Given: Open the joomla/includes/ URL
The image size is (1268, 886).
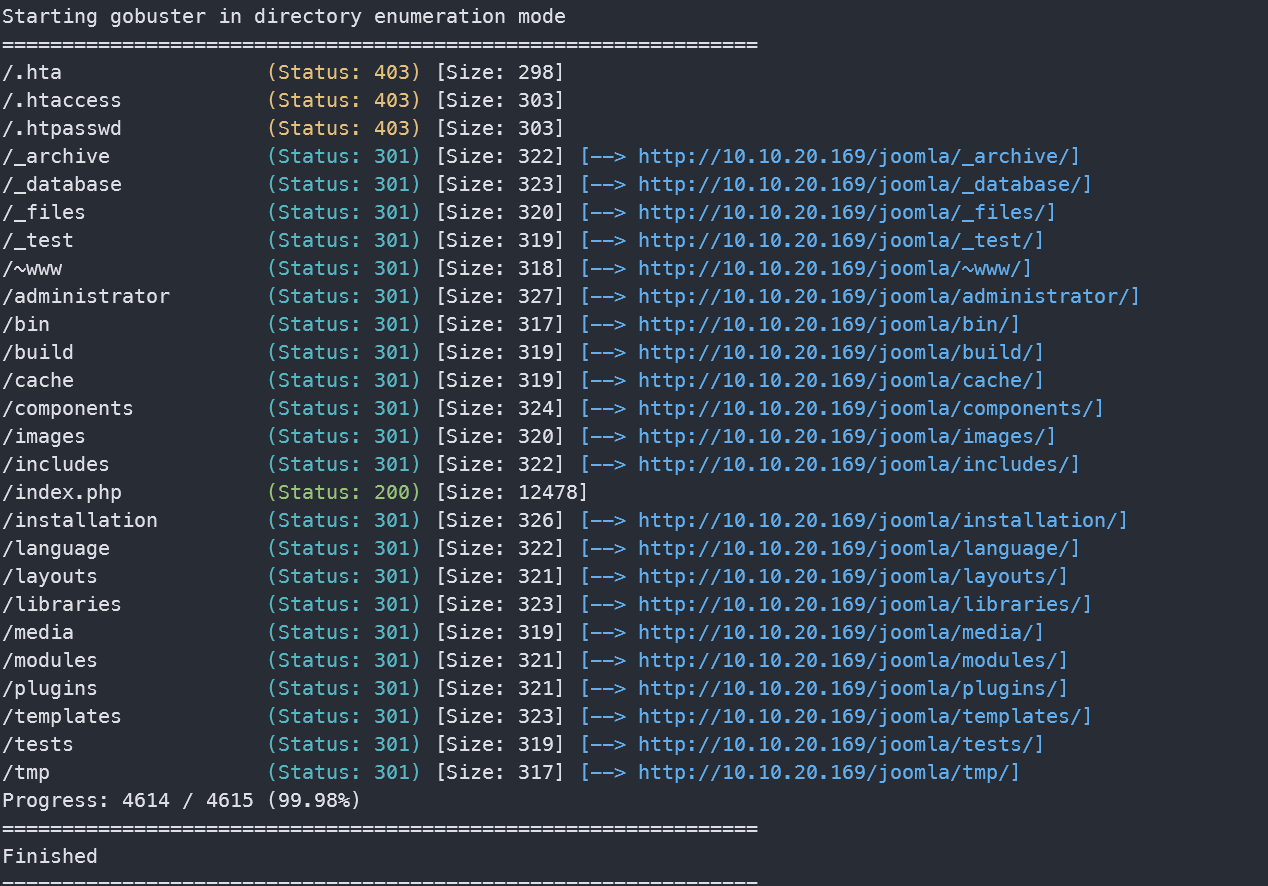Looking at the screenshot, I should [x=854, y=464].
